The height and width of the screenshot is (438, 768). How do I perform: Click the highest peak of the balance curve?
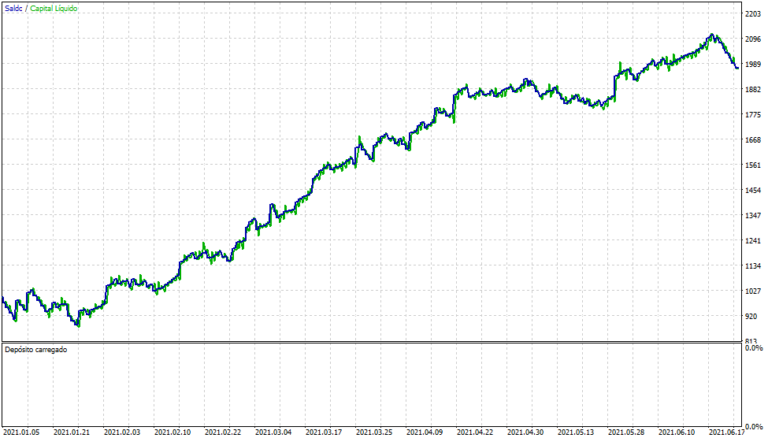pyautogui.click(x=711, y=36)
